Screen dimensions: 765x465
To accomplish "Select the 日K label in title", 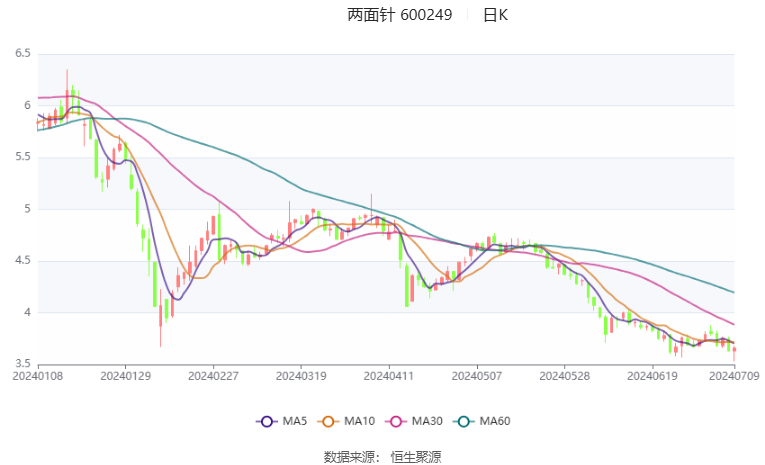I will point(495,15).
